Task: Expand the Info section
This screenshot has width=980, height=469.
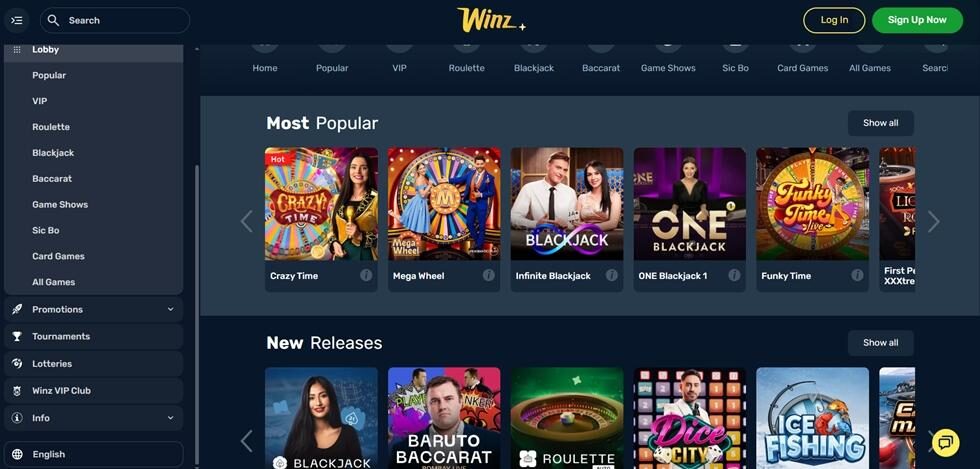Action: [x=94, y=418]
